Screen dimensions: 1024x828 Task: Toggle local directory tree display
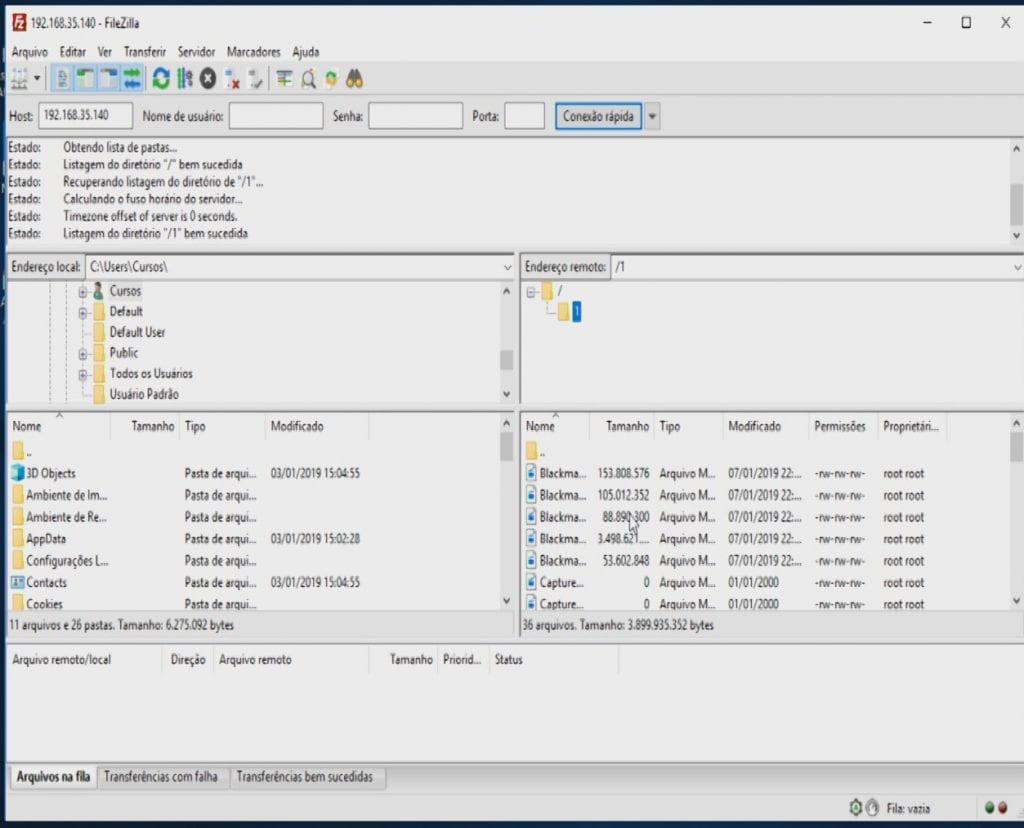click(x=86, y=79)
